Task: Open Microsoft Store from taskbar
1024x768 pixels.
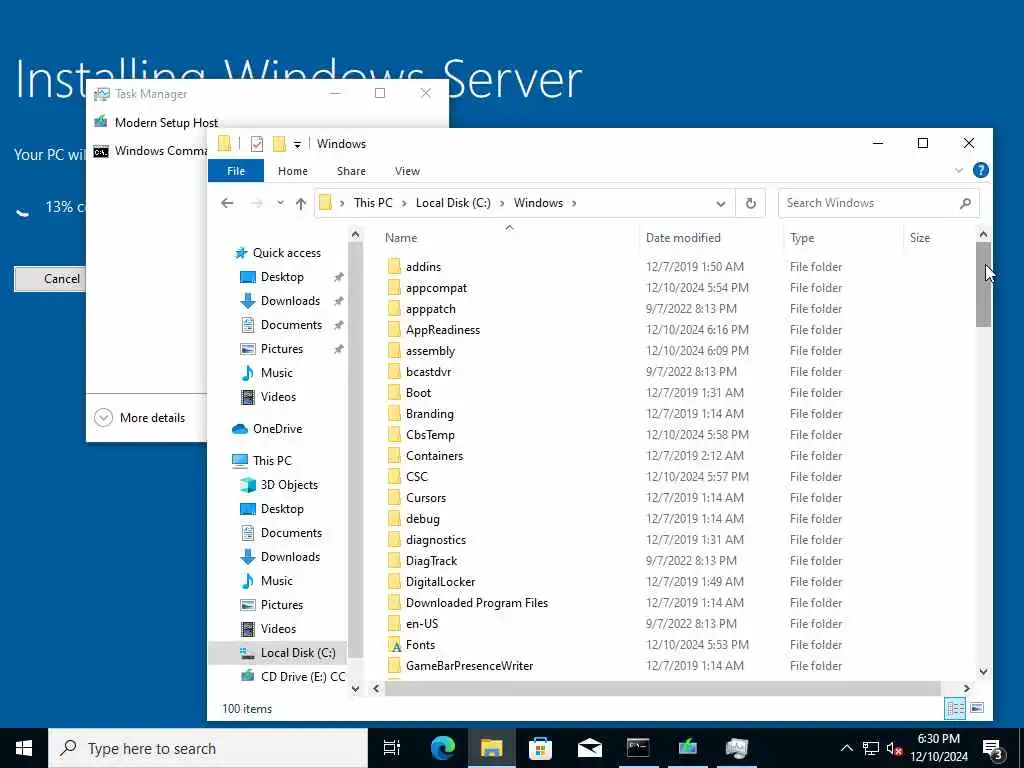Action: tap(540, 748)
